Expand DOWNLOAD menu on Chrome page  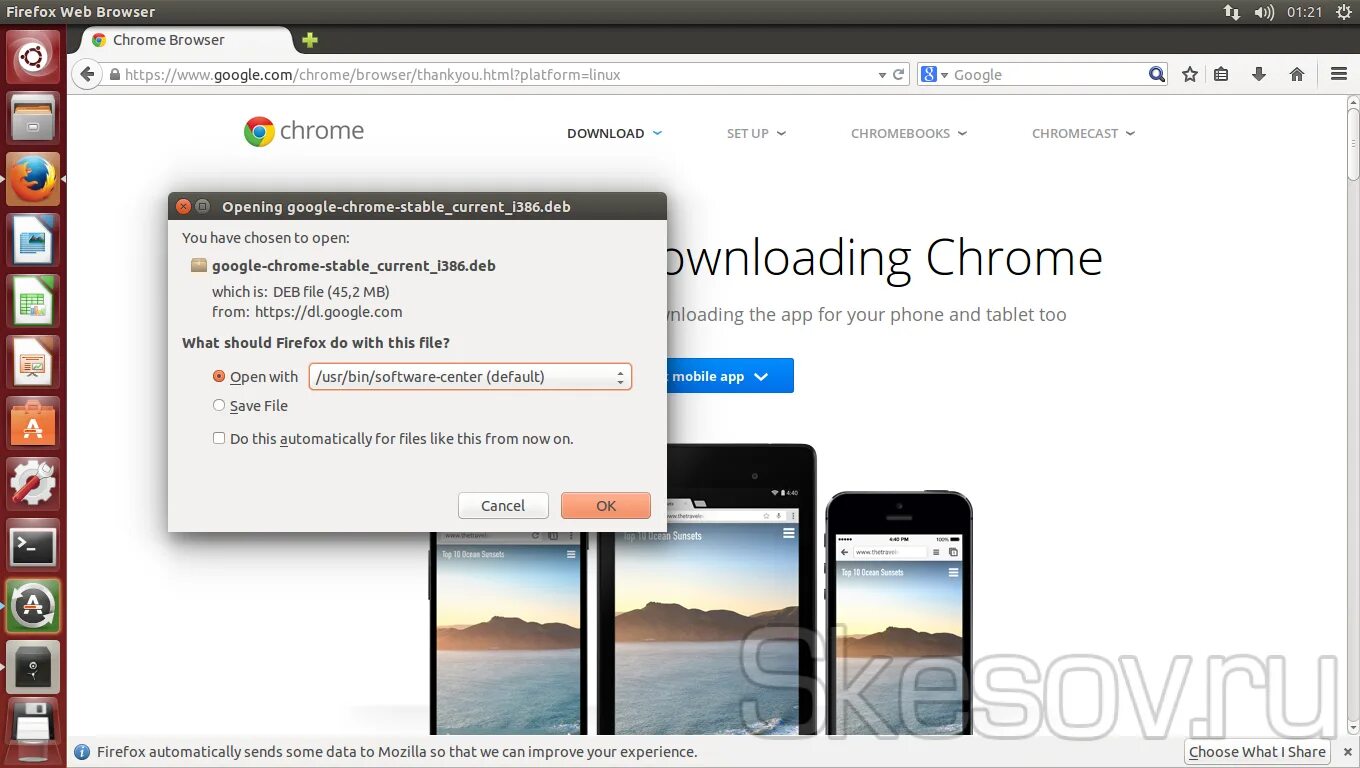pos(614,133)
